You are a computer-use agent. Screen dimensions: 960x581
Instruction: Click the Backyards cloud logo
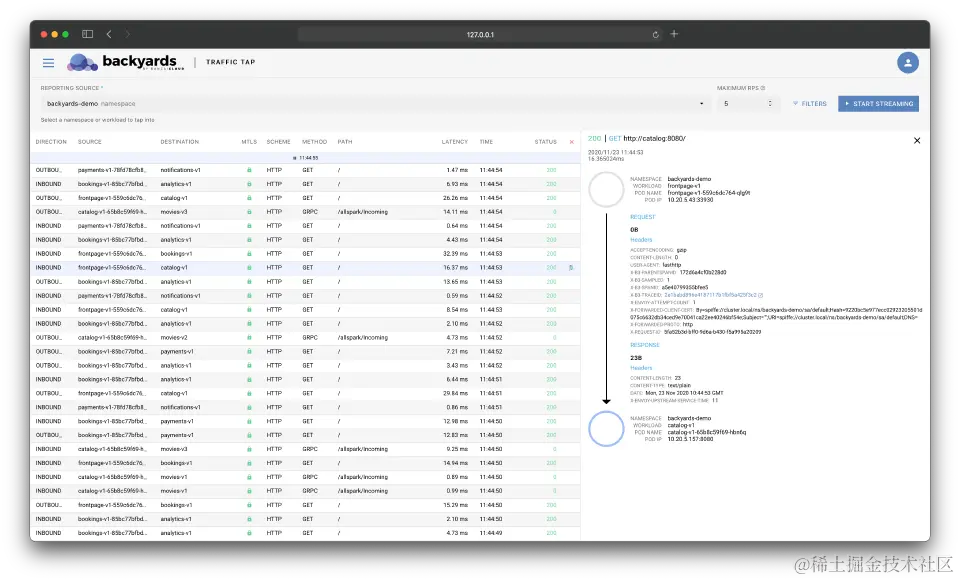coord(83,62)
